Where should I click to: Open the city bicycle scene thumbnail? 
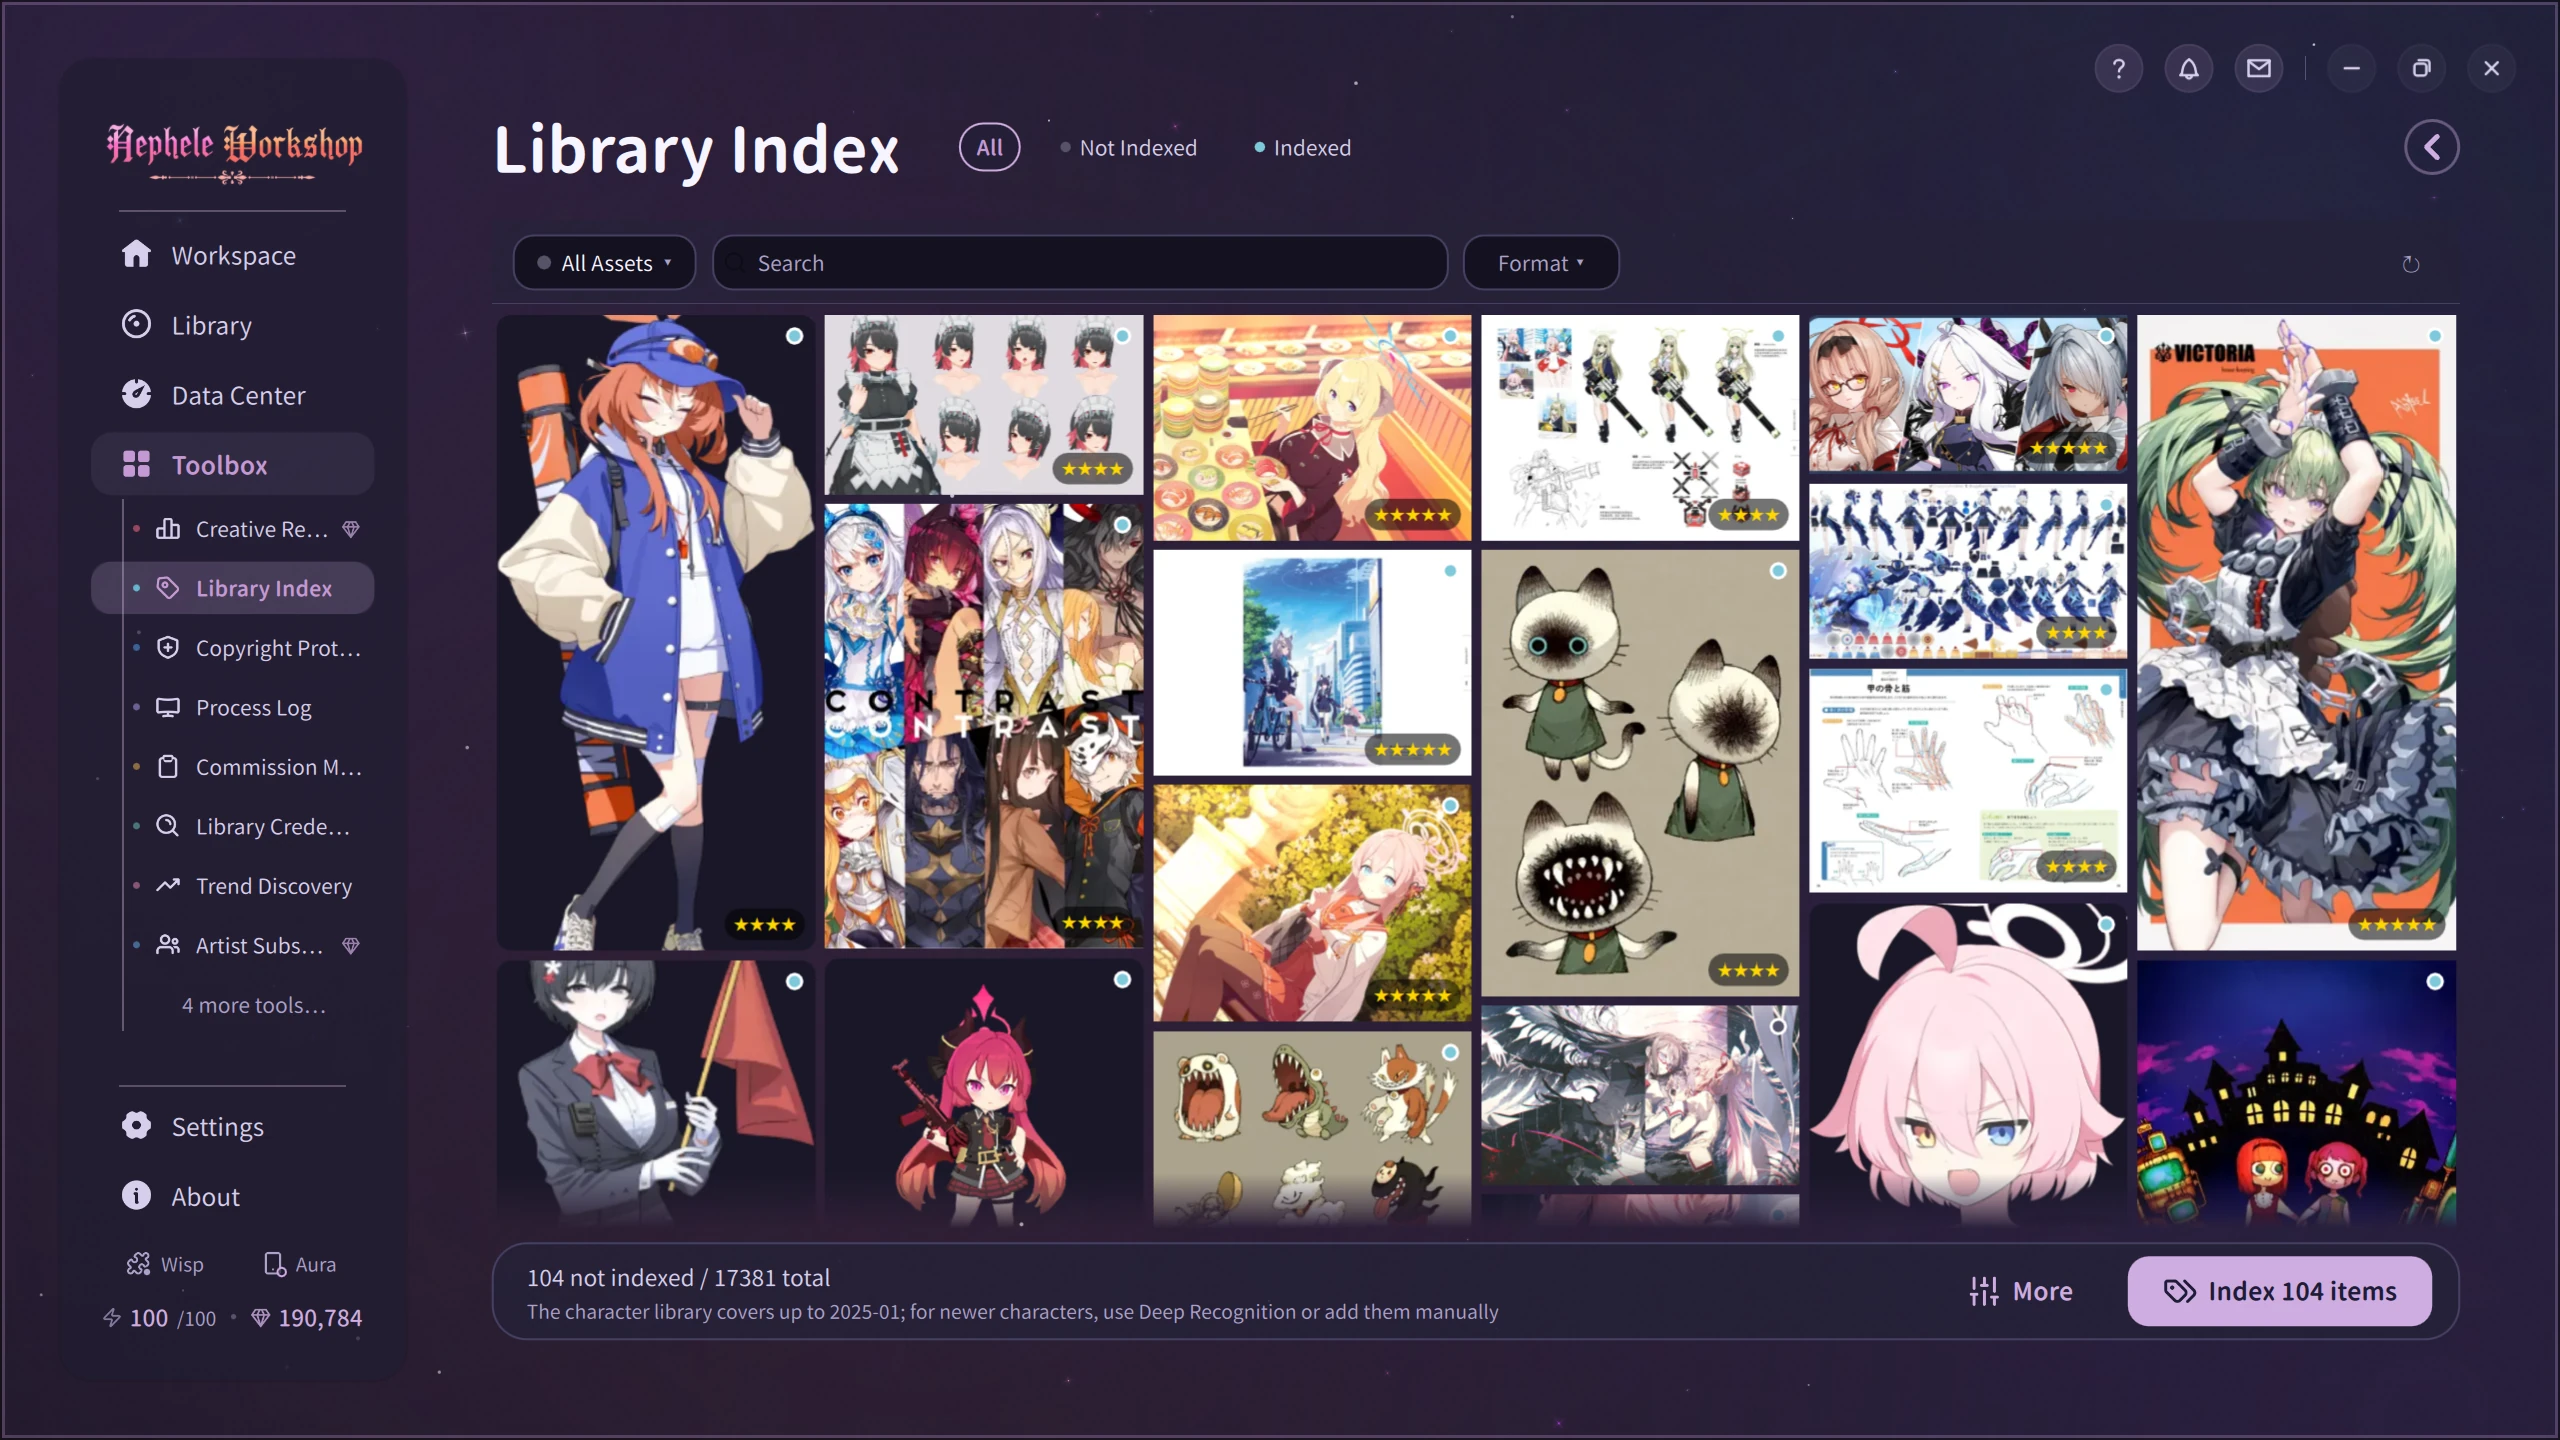coord(1312,663)
